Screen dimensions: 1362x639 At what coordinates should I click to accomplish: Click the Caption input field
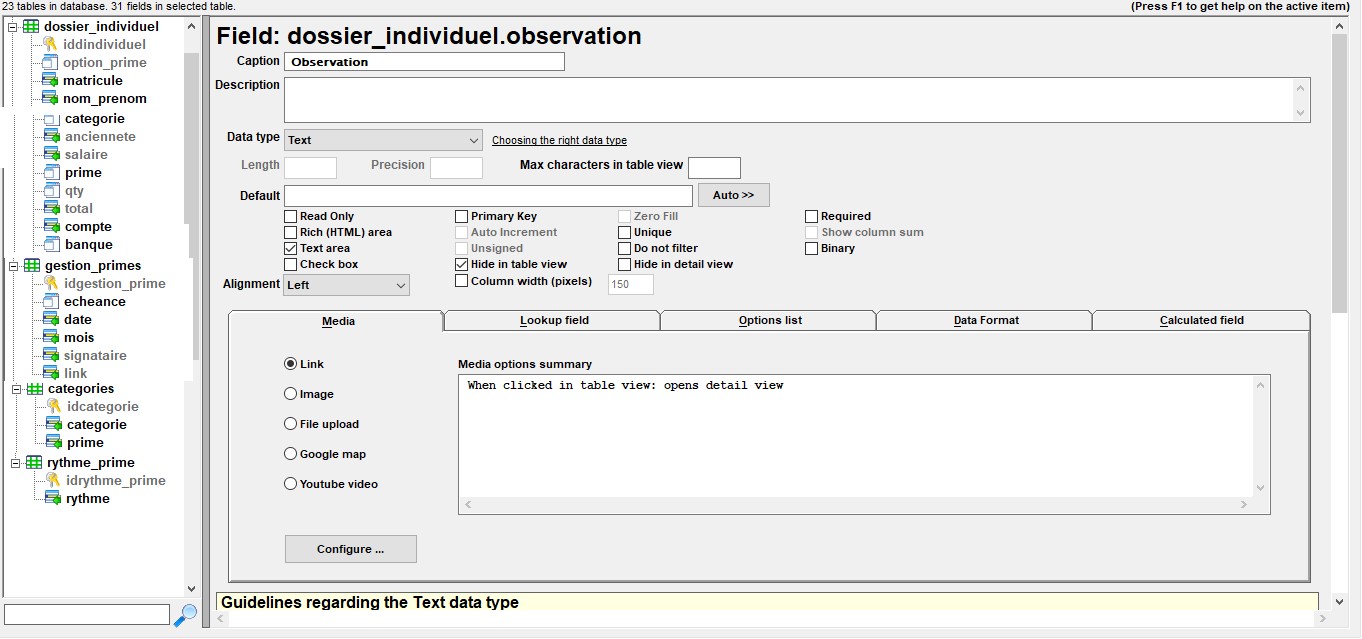424,61
